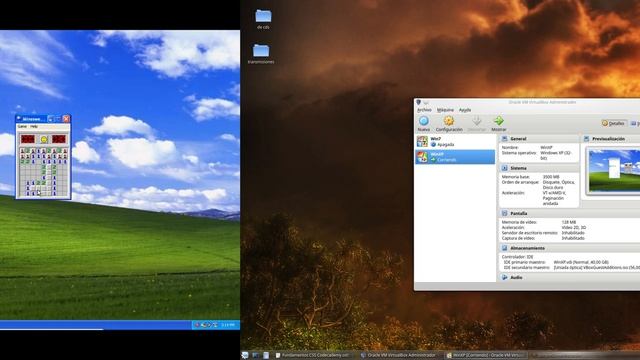Screen dimensions: 640x360
Task: Open the 'transmisiones' desktop folder
Action: pos(261,54)
